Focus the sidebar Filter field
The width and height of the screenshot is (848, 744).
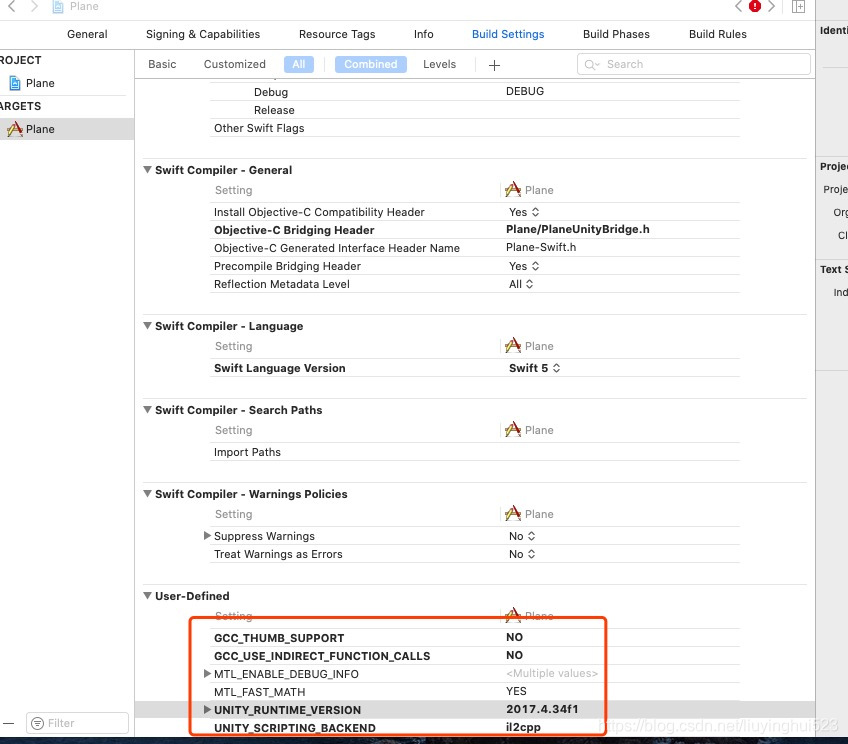[x=77, y=723]
